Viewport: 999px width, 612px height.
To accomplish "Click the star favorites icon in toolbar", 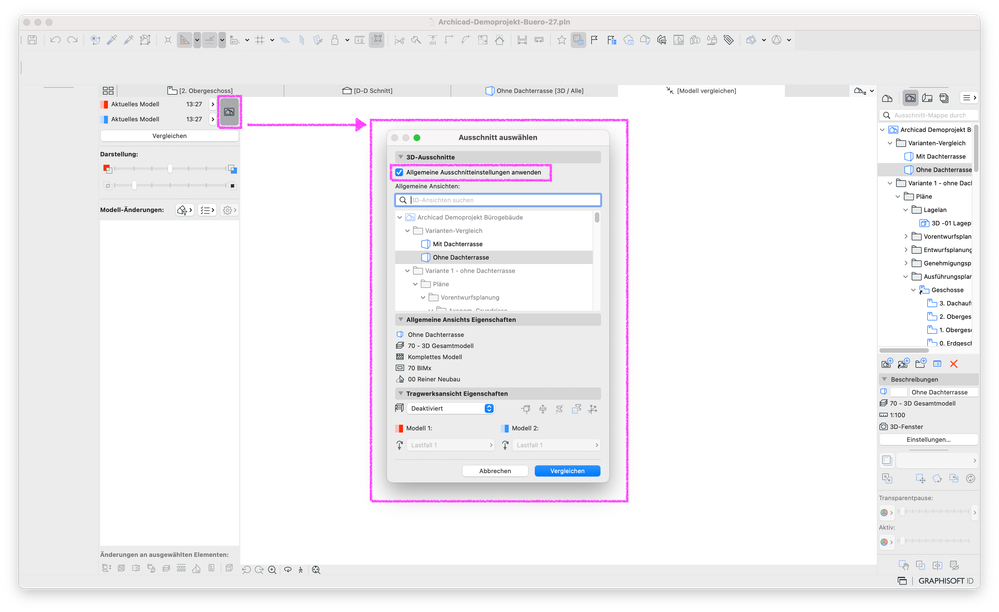I will (x=561, y=40).
